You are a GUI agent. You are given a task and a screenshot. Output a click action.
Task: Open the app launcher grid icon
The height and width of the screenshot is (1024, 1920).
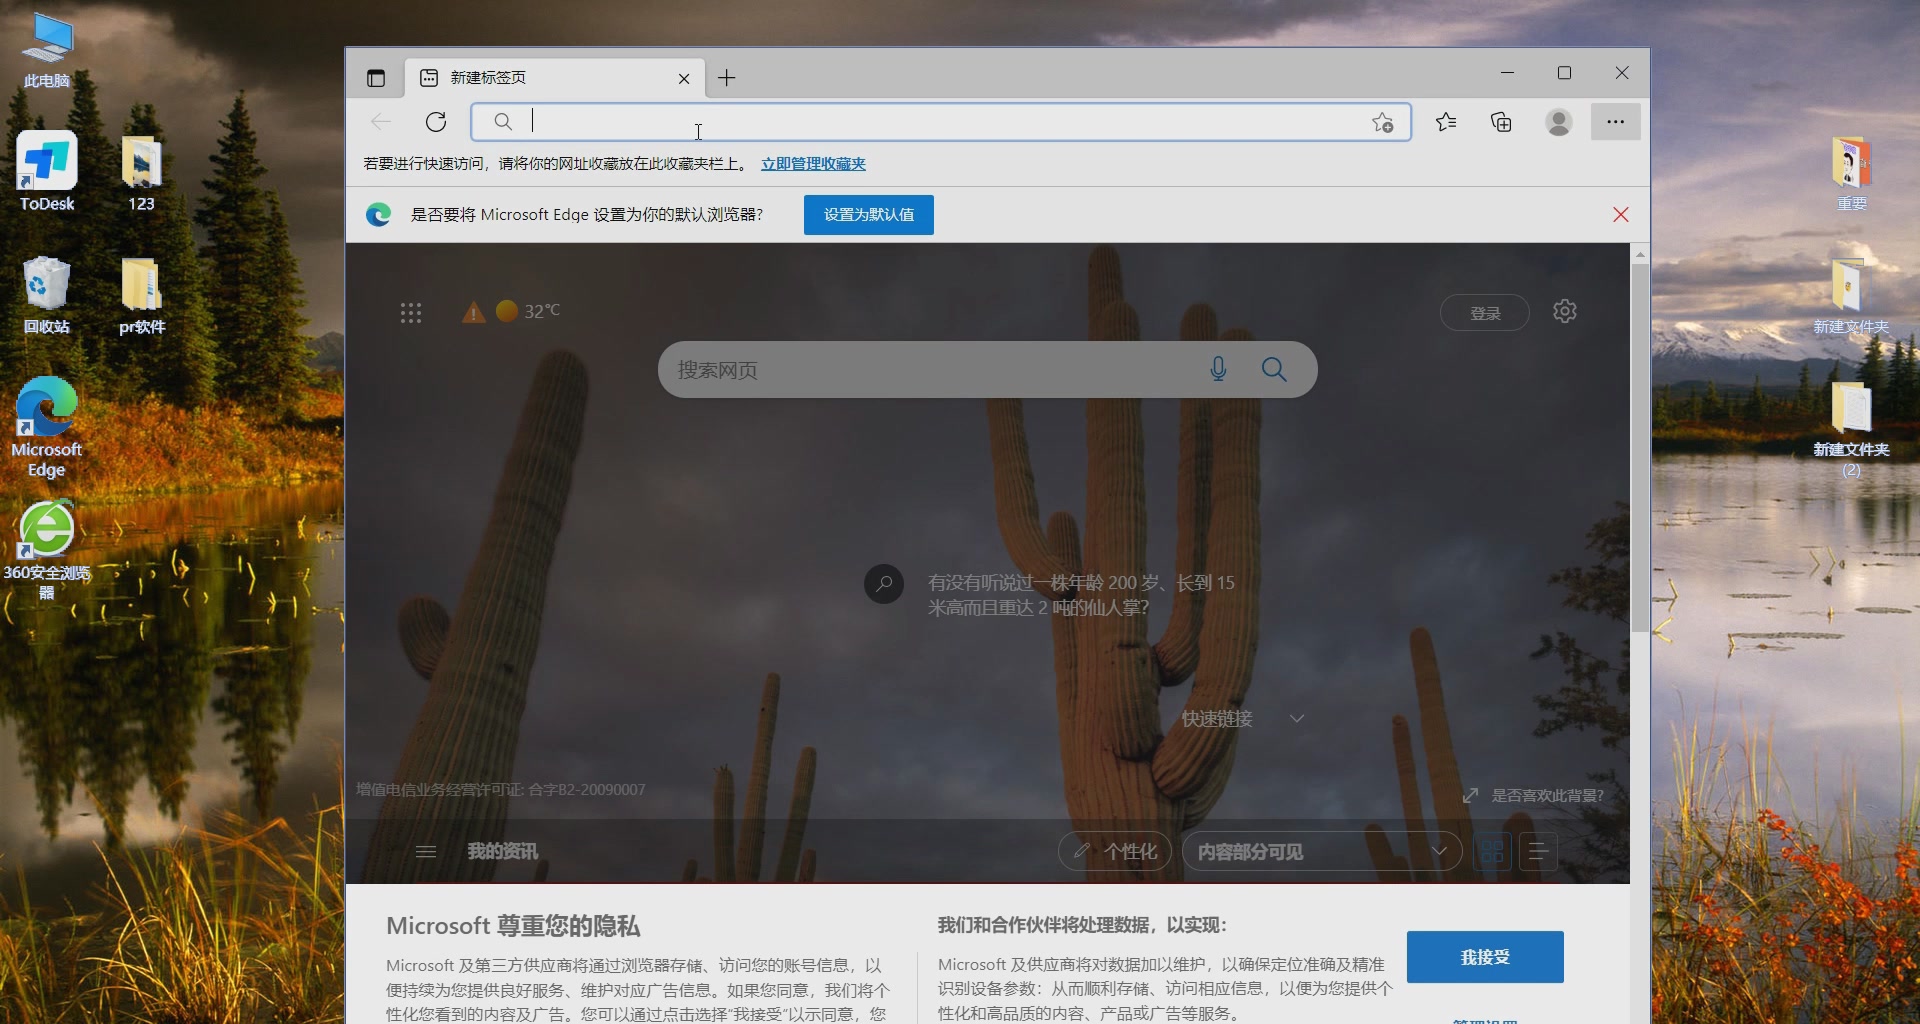coord(411,313)
